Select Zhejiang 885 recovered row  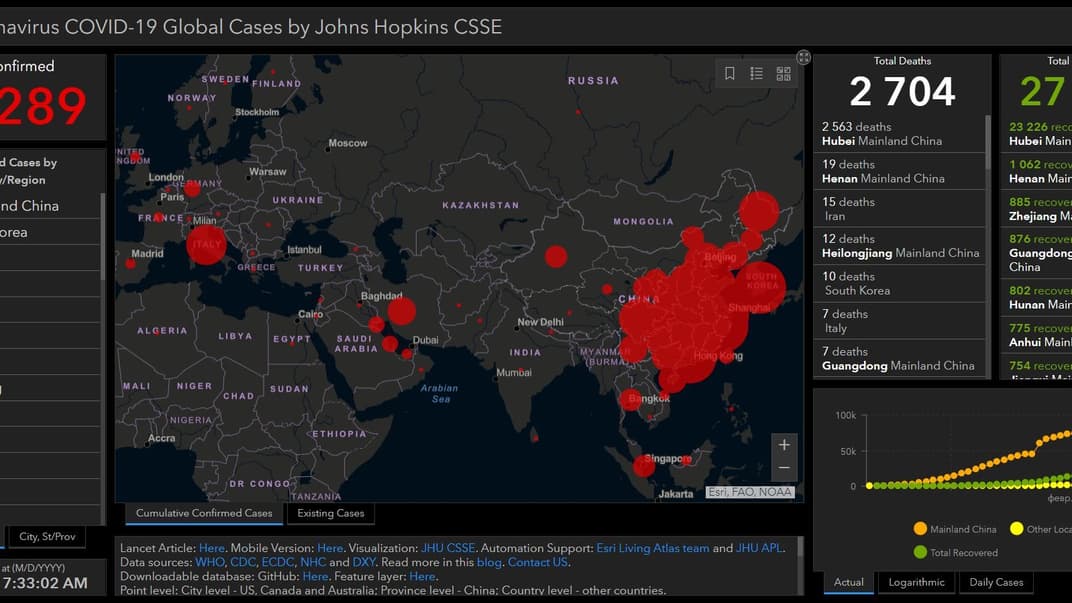coord(1037,209)
